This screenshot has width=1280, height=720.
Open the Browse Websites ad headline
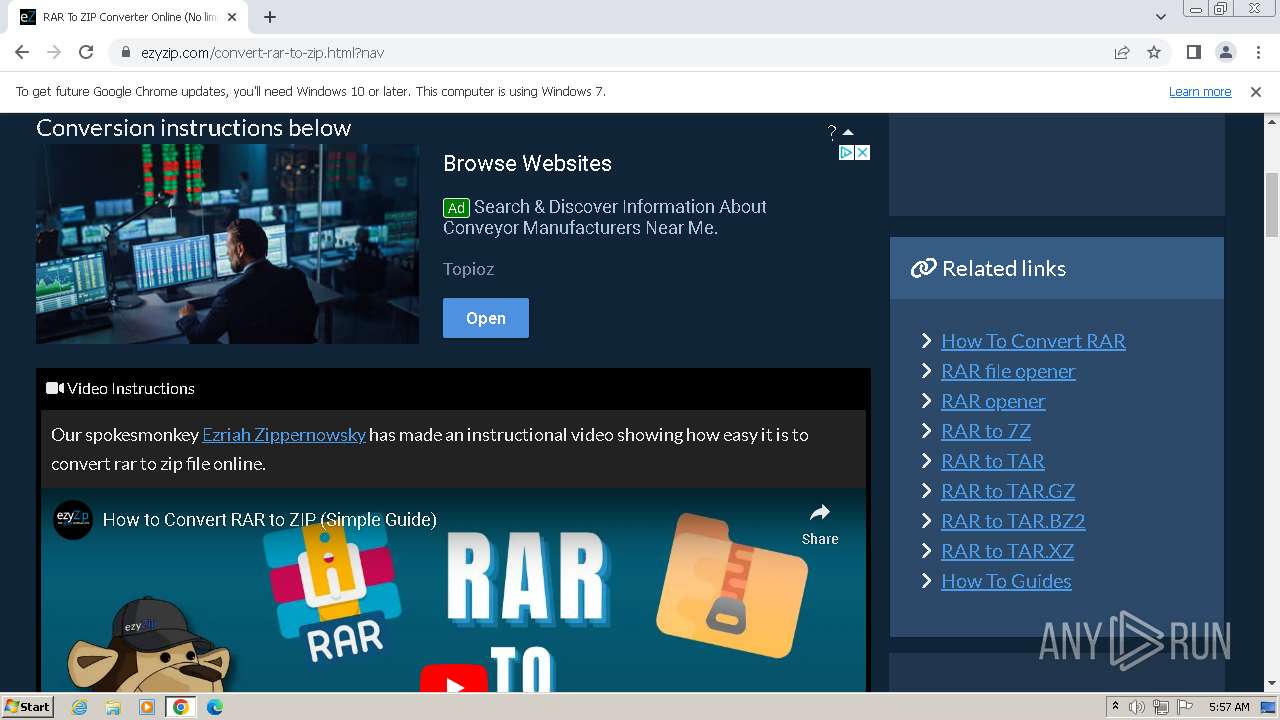tap(527, 163)
